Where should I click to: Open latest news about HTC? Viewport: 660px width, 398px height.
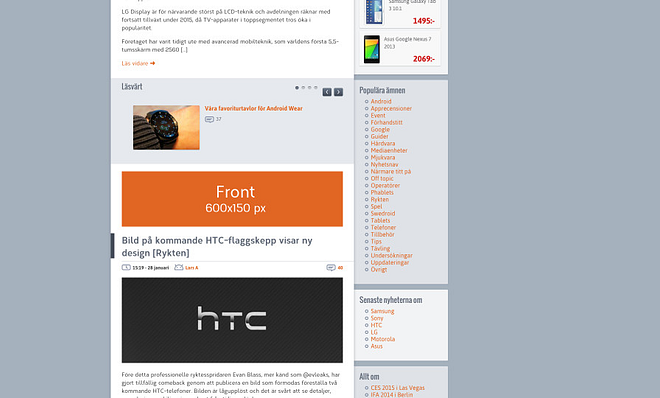[376, 325]
